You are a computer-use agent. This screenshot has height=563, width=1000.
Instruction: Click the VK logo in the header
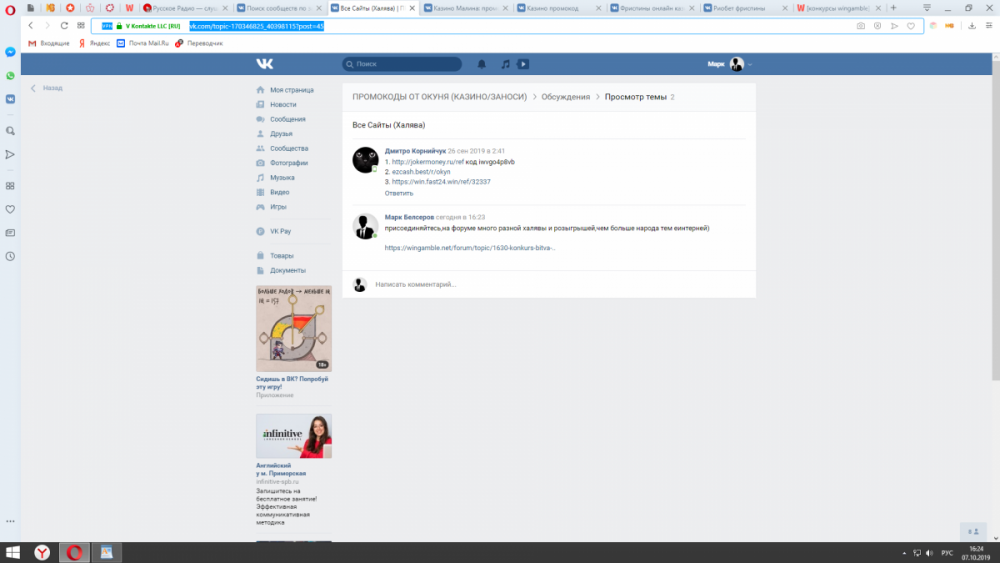264,64
